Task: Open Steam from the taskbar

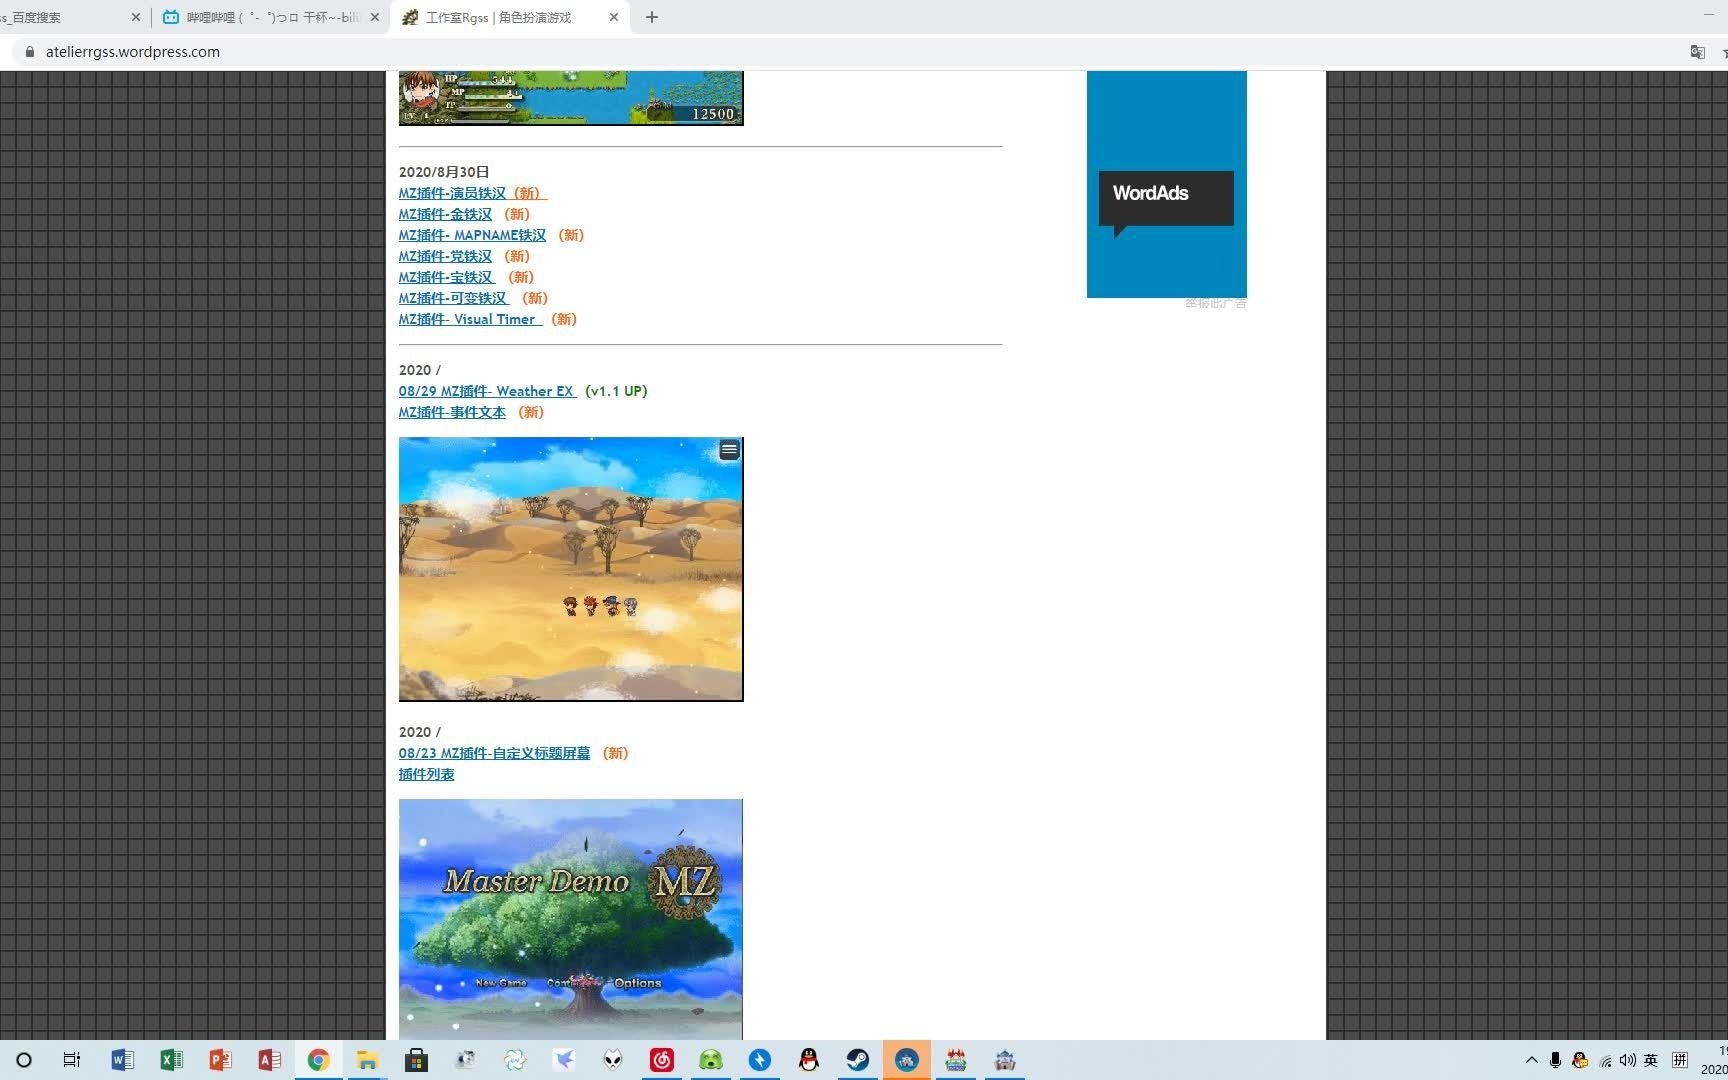Action: 857,1060
